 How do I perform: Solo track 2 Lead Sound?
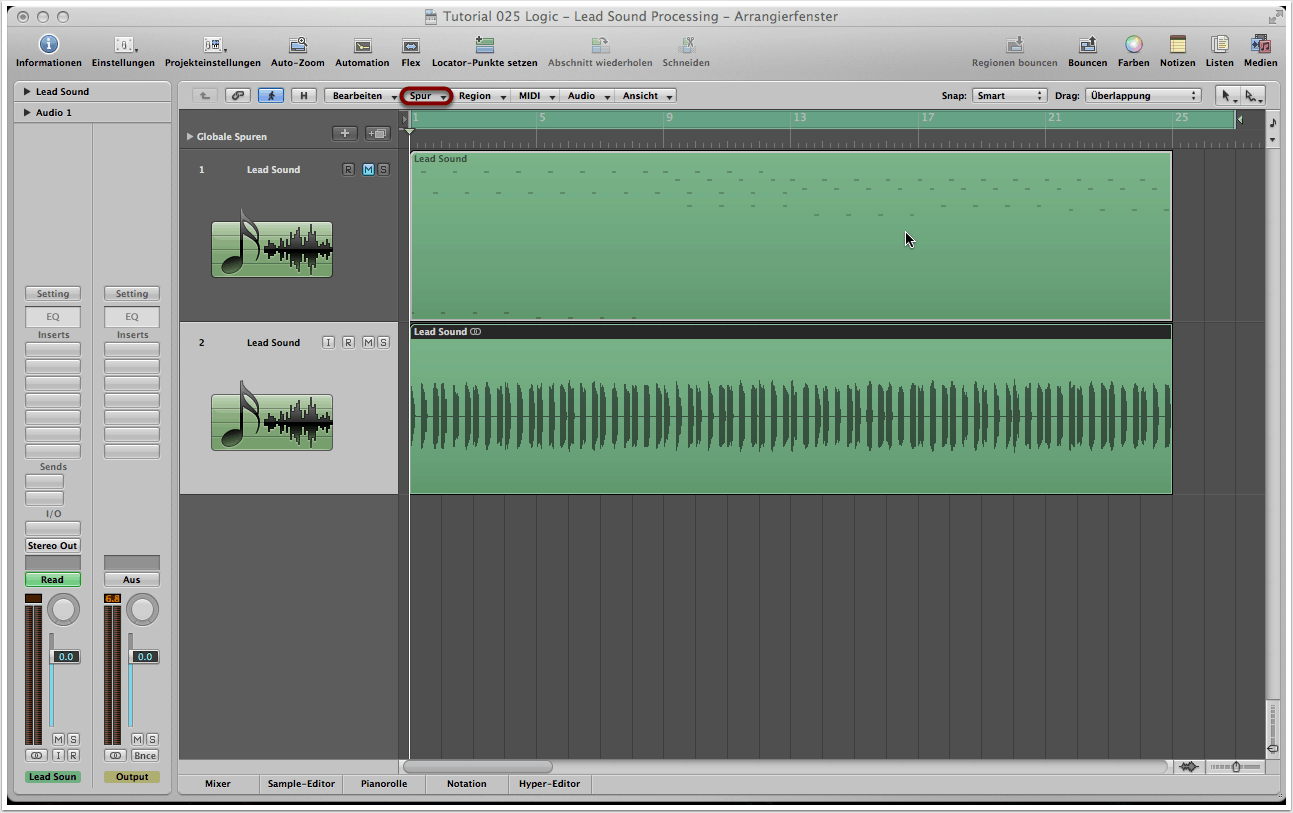click(x=383, y=343)
